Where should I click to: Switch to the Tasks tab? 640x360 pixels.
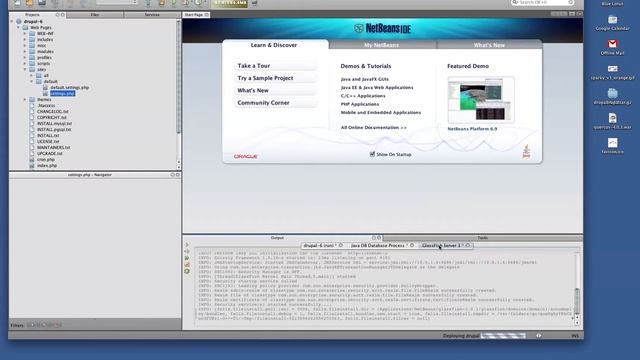coord(482,238)
